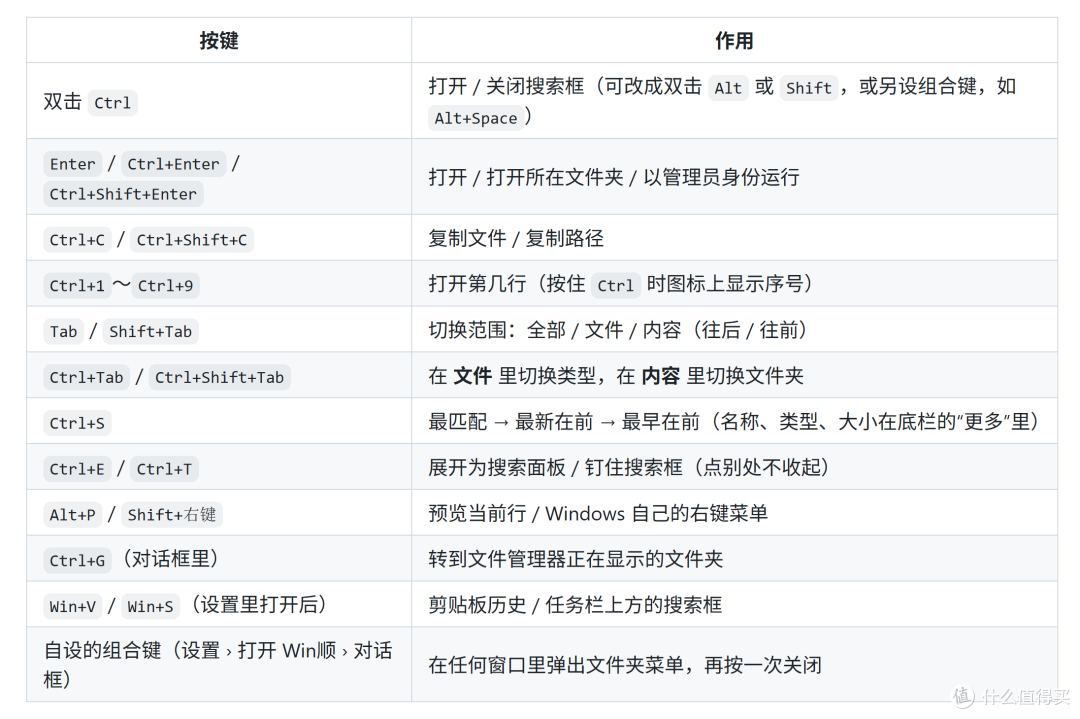
Task: Click the Shift keycap in first row description
Action: (x=809, y=87)
